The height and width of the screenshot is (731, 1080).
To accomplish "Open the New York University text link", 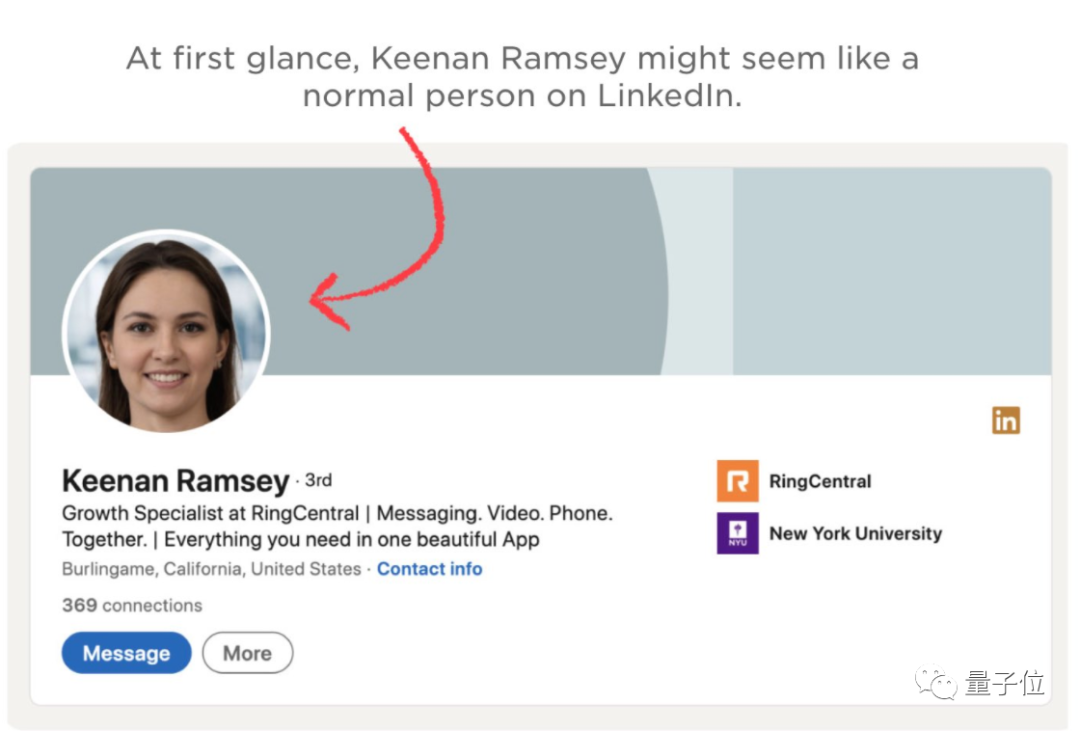I will (x=855, y=533).
